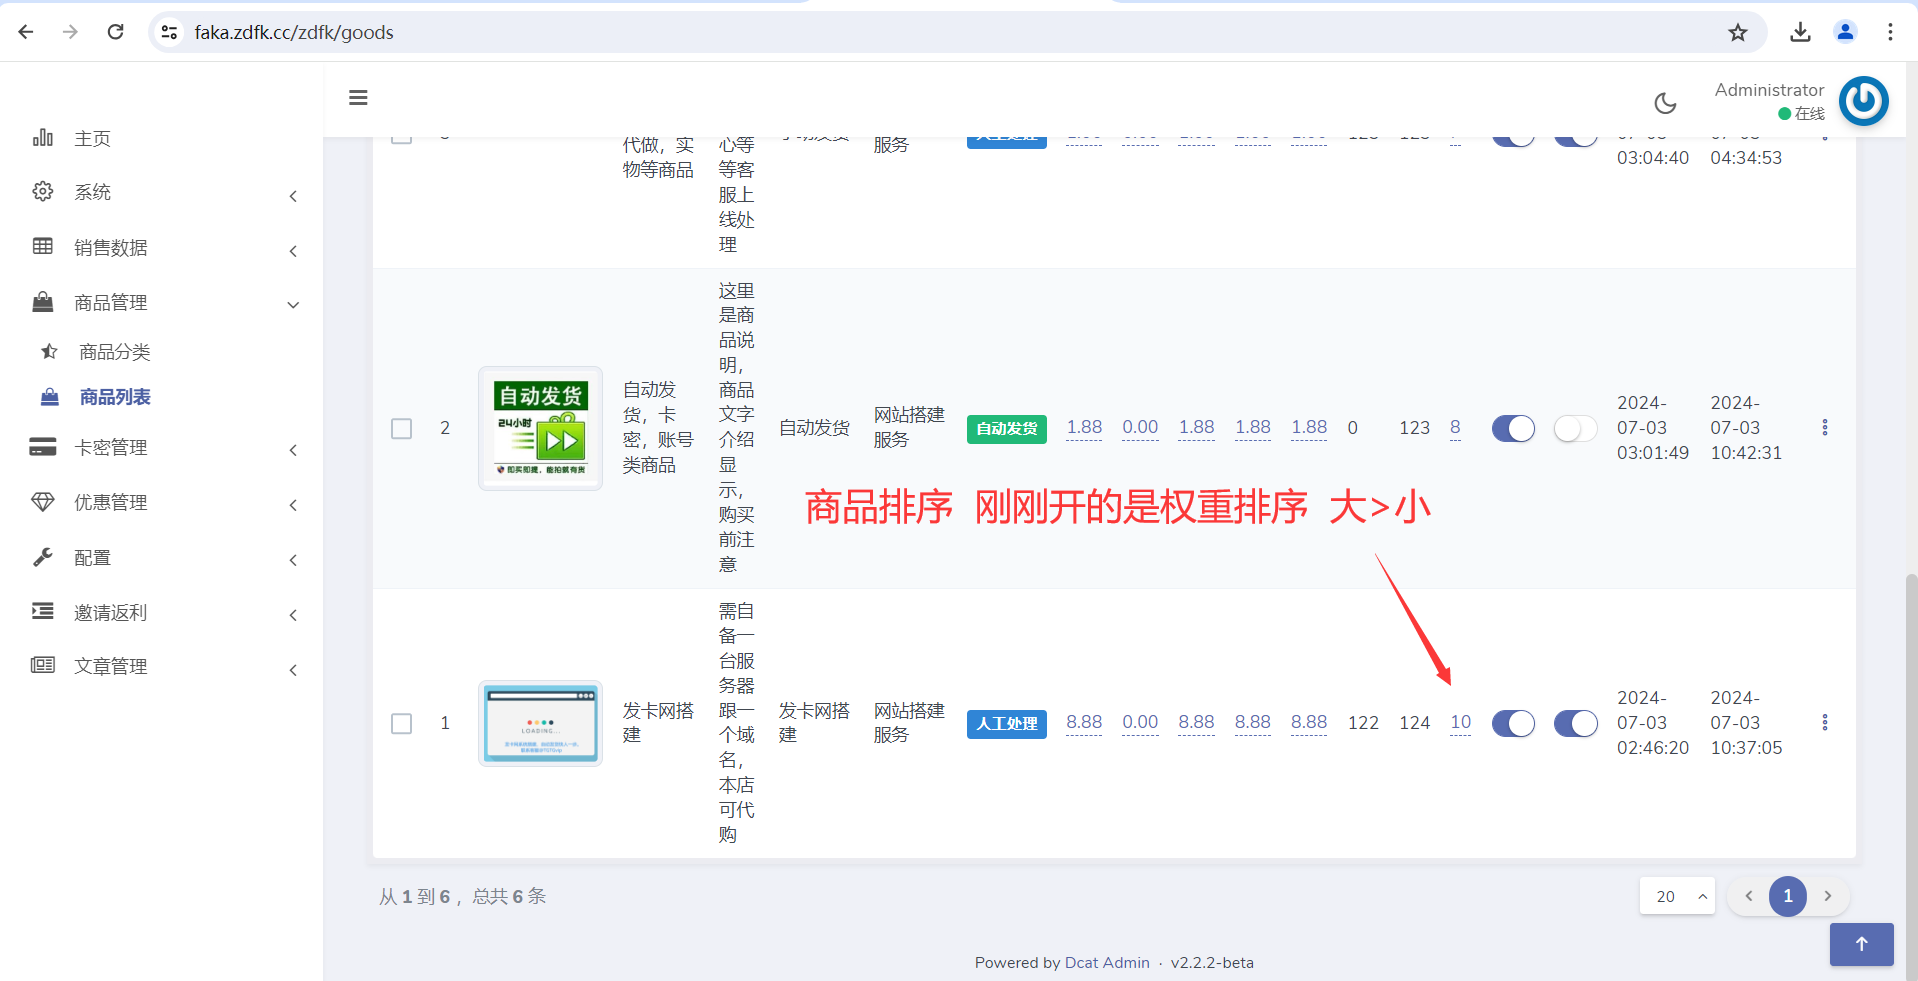
Task: Click blue 人工处理 type badge
Action: (x=1007, y=724)
